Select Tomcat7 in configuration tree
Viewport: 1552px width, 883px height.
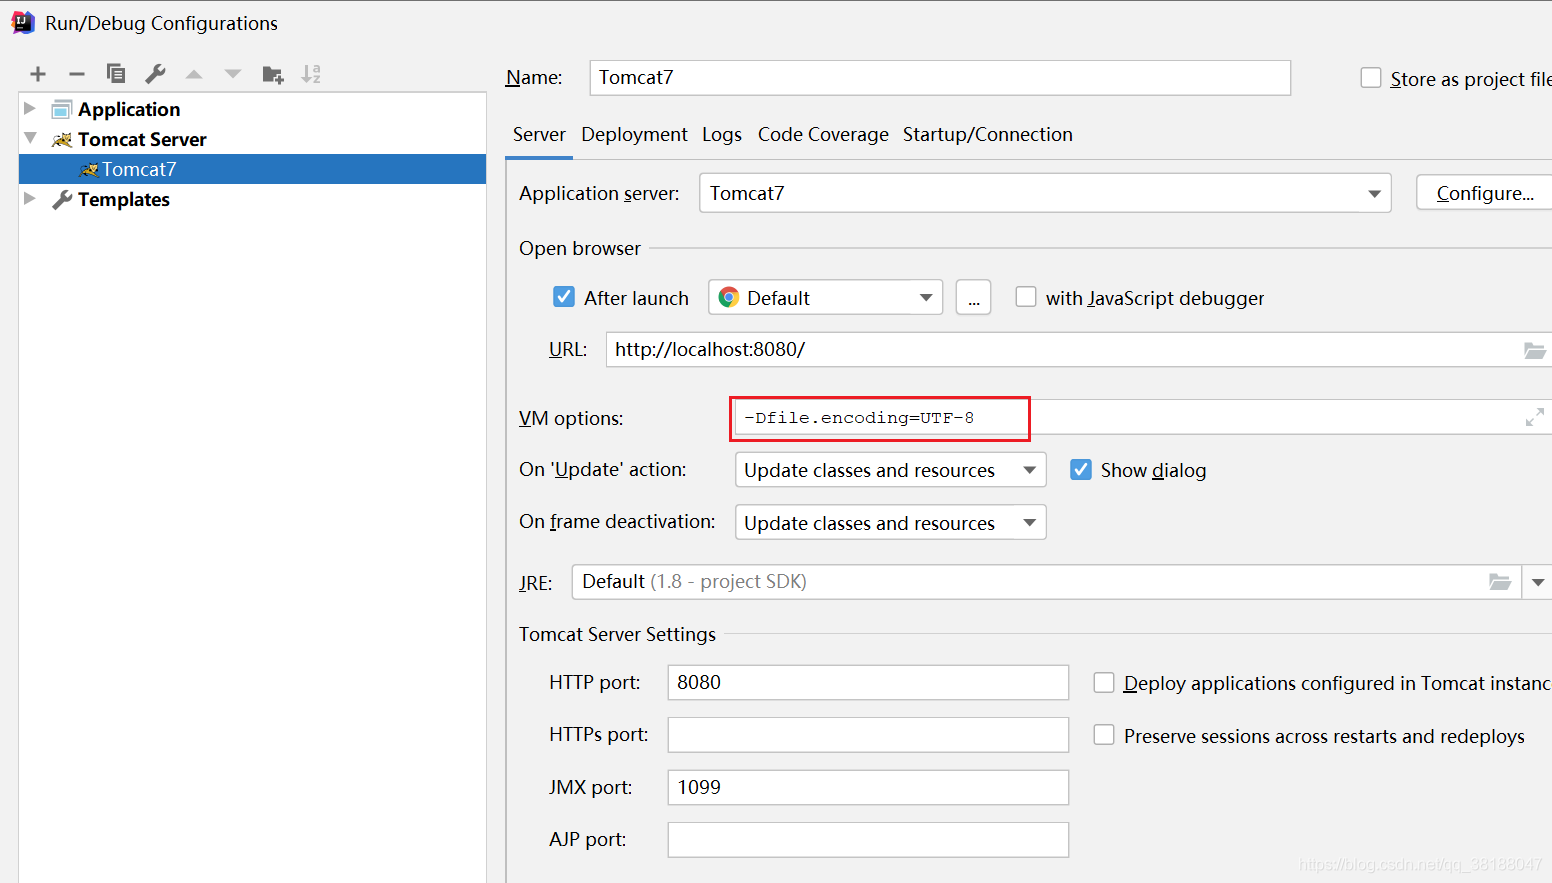[x=252, y=169]
